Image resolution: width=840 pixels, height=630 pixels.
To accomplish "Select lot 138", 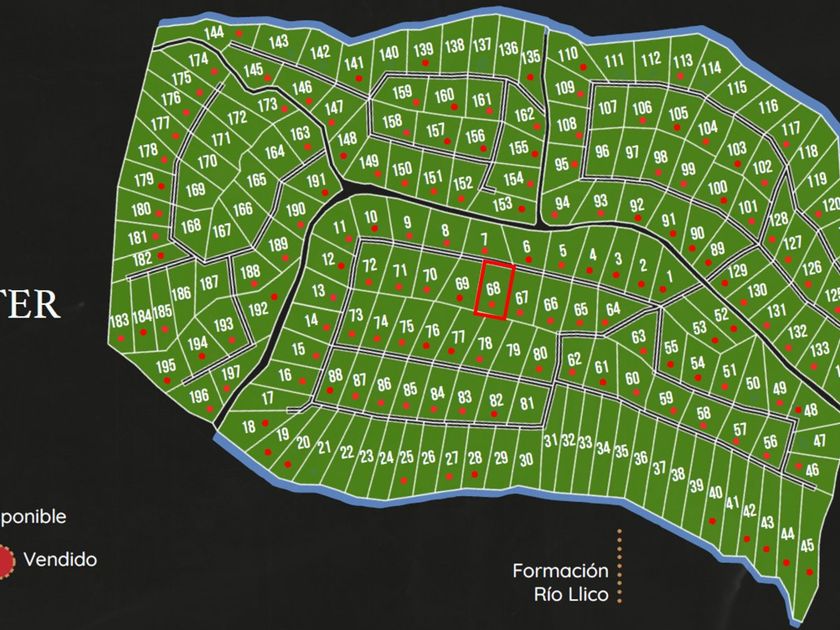I will [455, 46].
